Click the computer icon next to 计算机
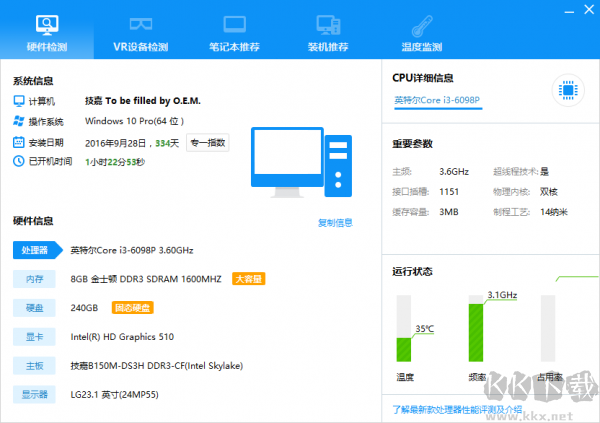 19,101
